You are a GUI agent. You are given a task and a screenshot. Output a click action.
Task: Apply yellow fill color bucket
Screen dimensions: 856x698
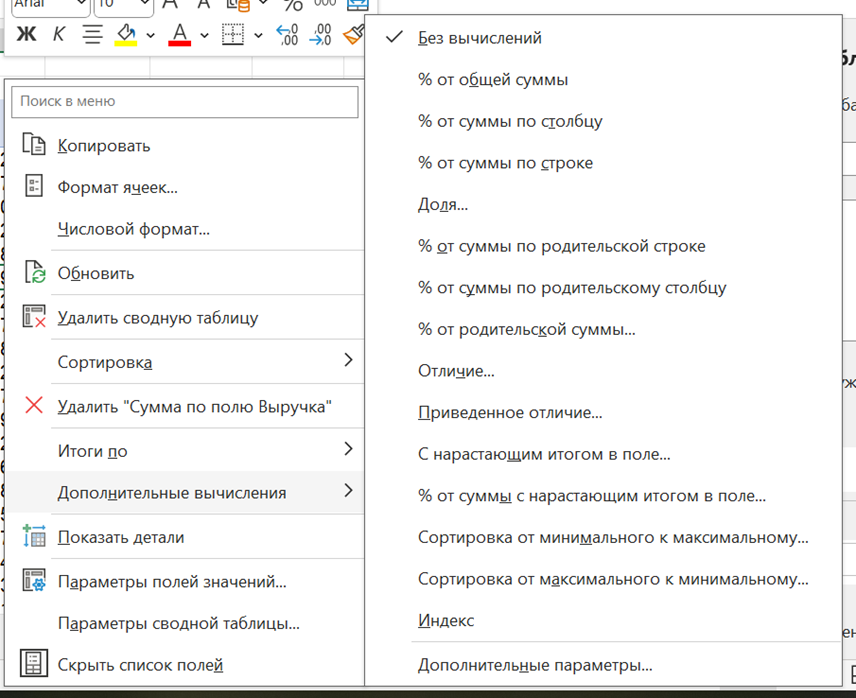click(126, 35)
